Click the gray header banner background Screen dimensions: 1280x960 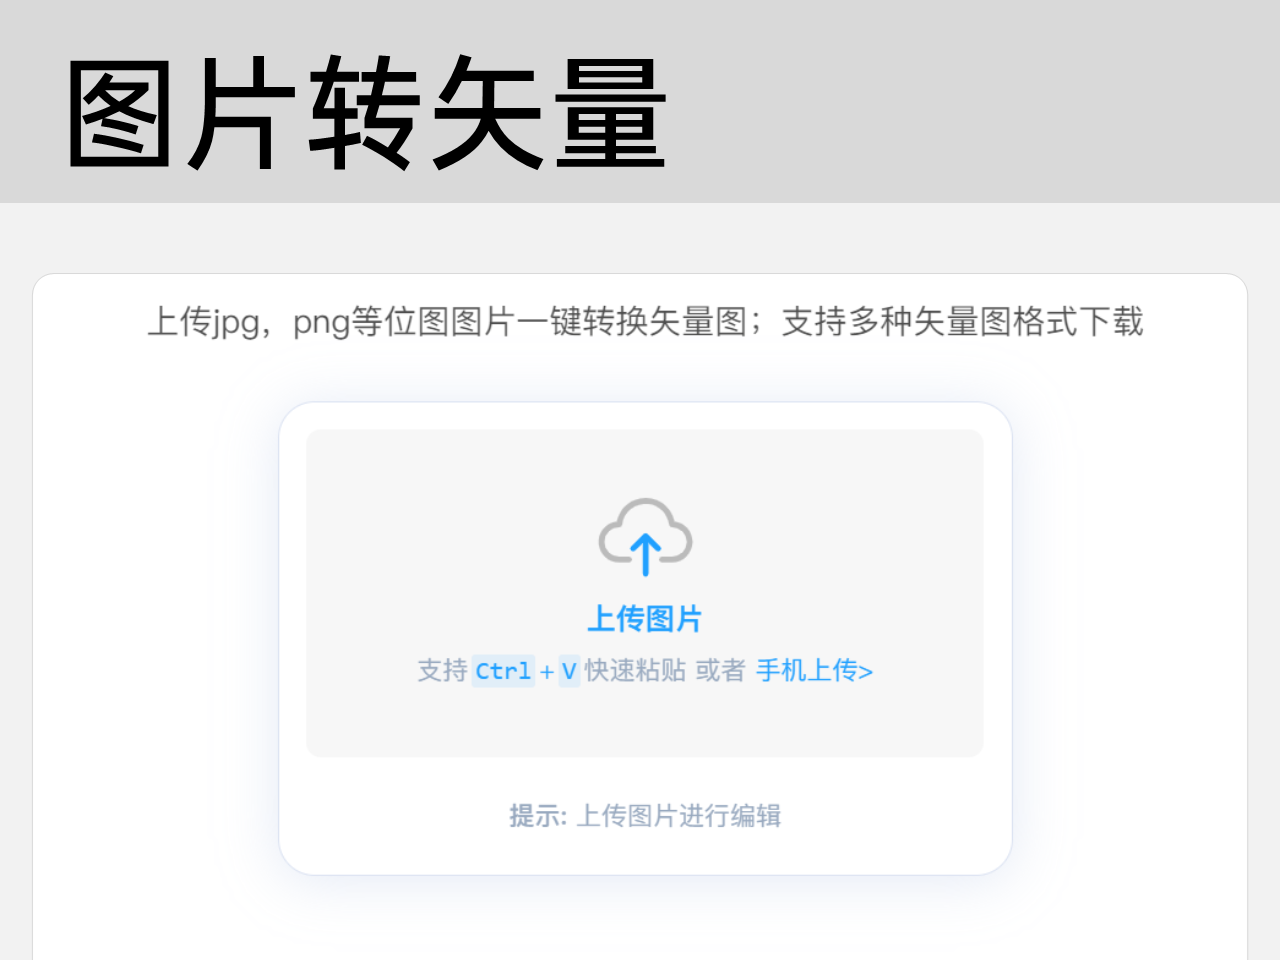click(960, 101)
